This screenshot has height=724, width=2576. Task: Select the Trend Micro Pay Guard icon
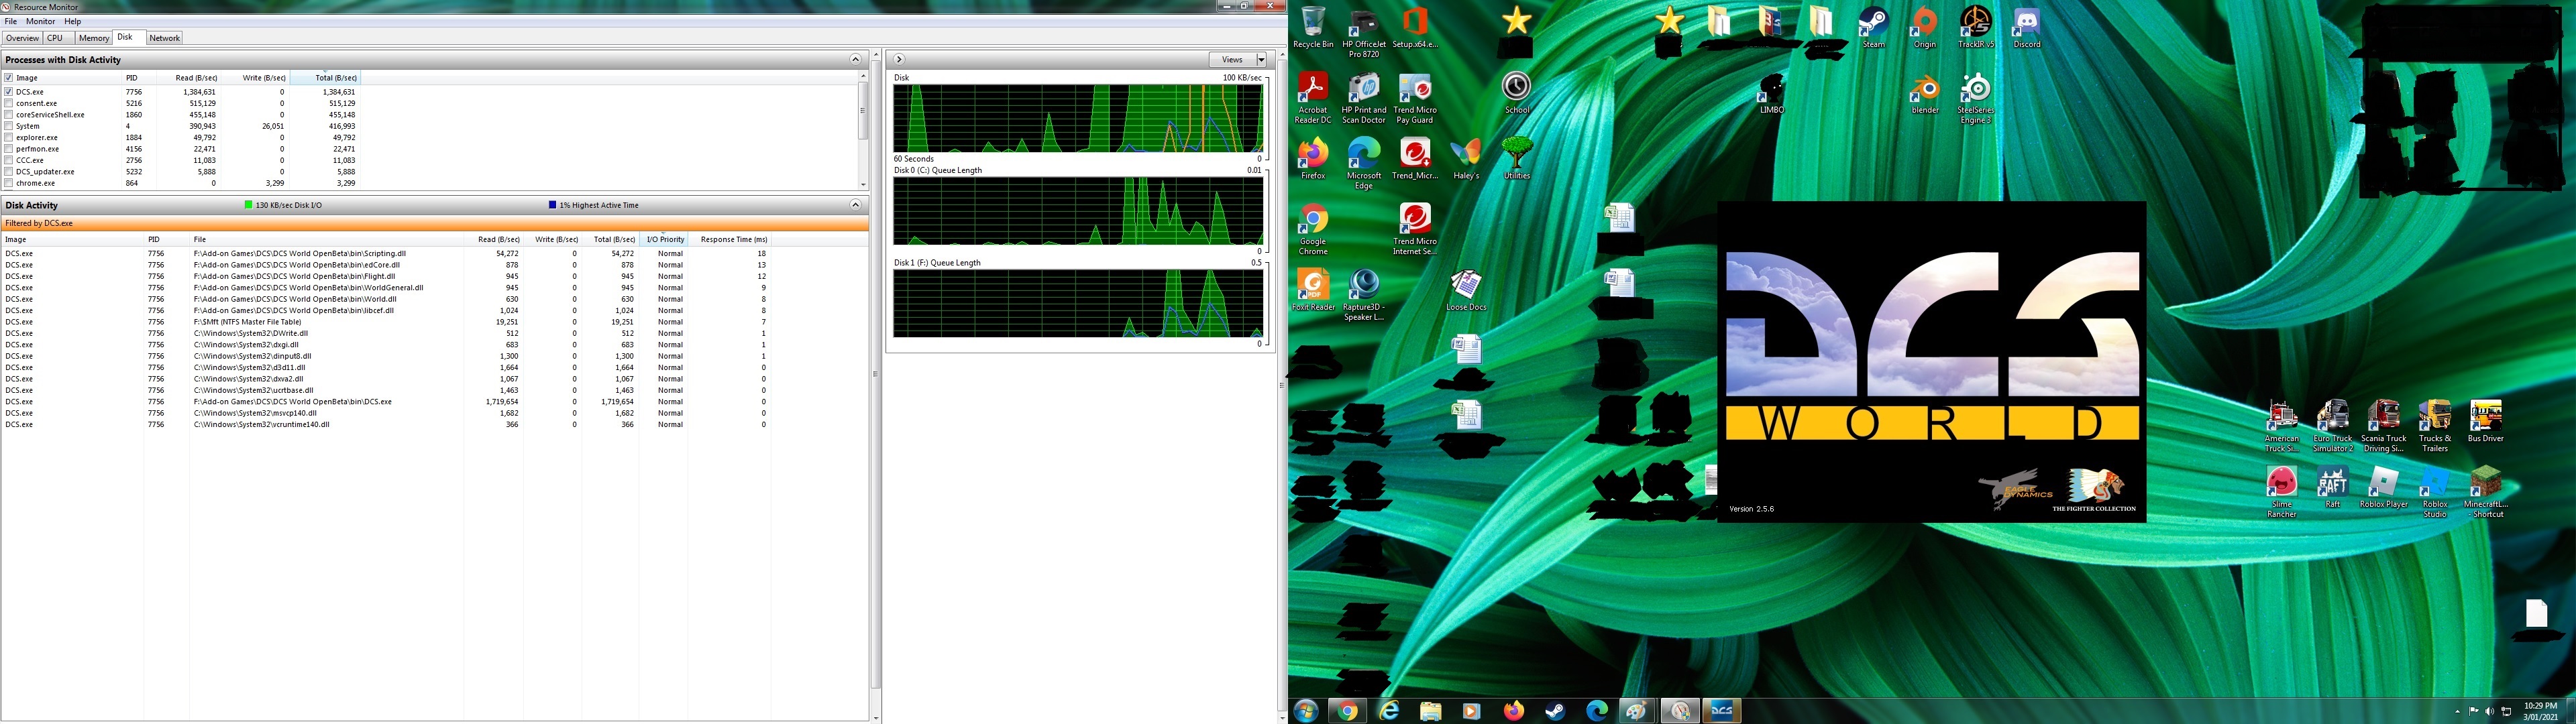pyautogui.click(x=1415, y=99)
